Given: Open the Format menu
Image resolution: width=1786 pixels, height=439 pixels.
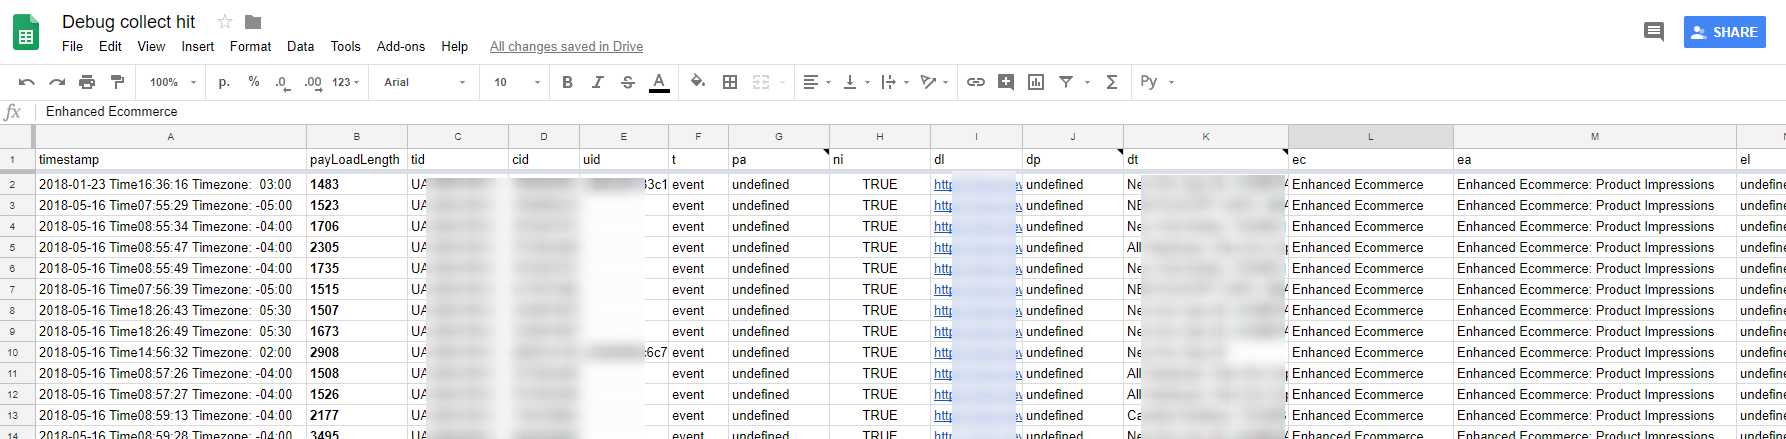Looking at the screenshot, I should pos(250,46).
